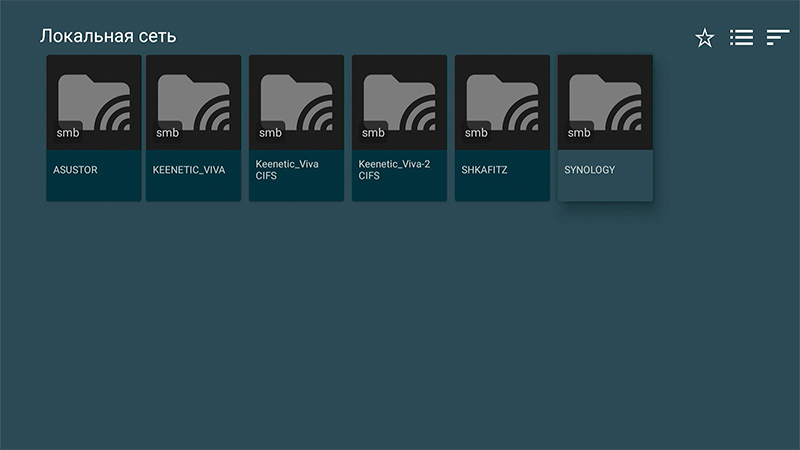Click the Keenetic_Viva-2 CIFS folder icon
The image size is (800, 450).
pos(399,102)
